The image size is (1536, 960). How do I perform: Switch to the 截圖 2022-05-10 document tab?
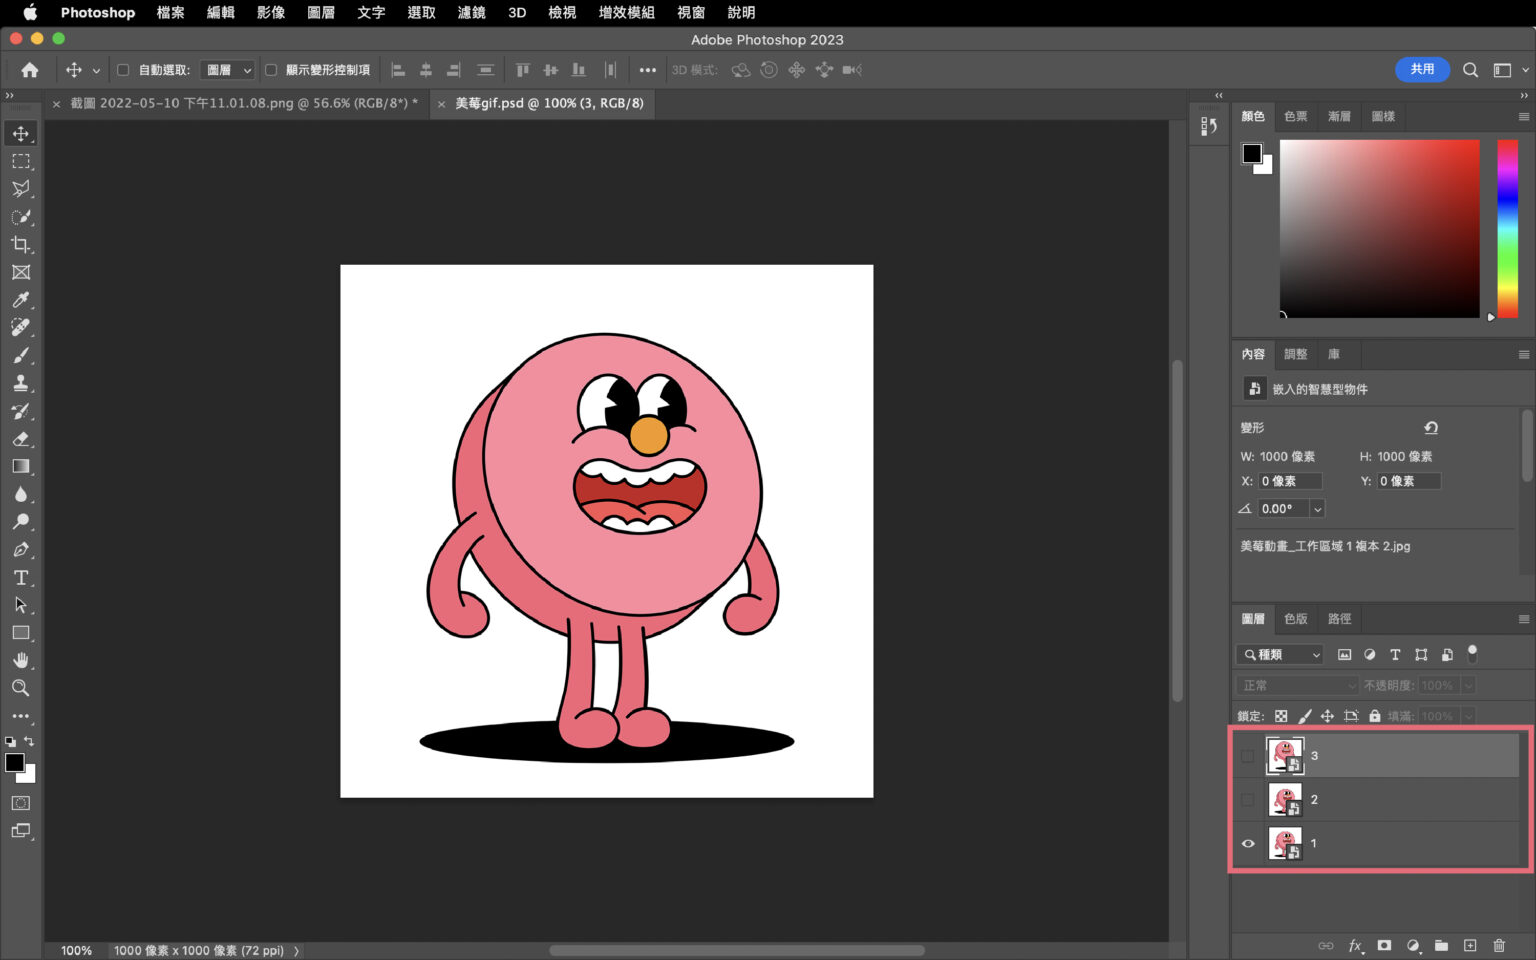[x=244, y=103]
